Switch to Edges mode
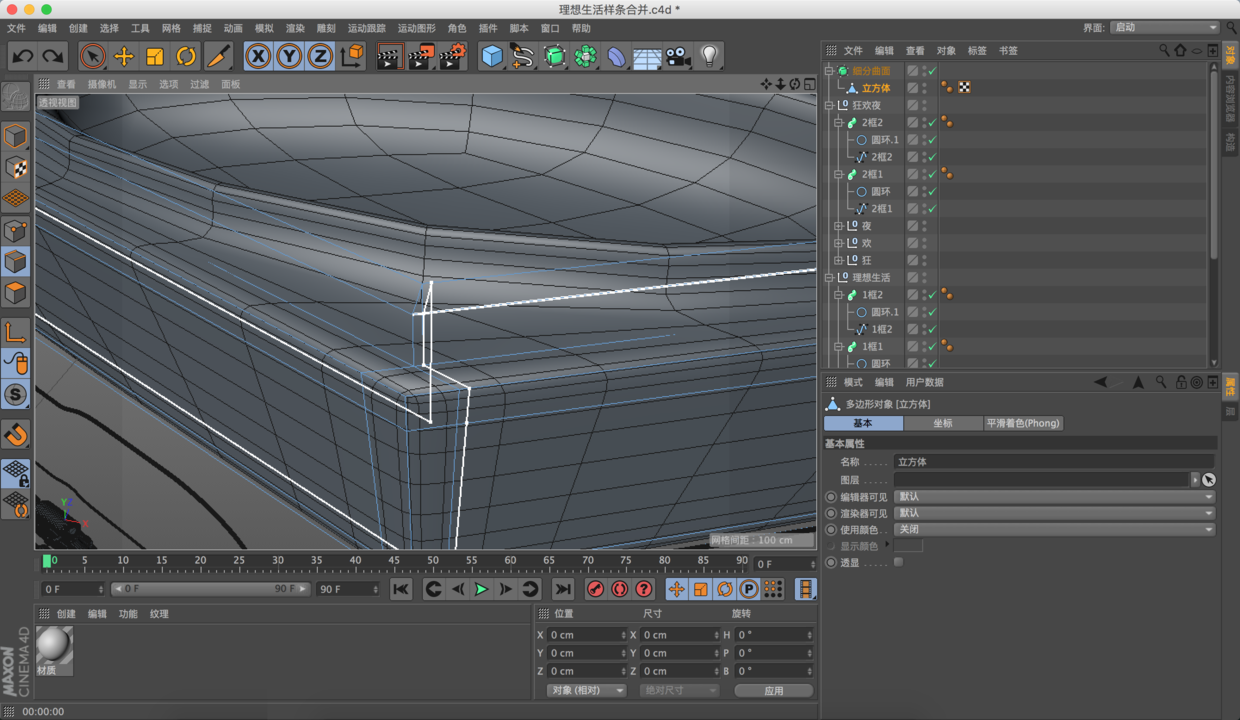The image size is (1240, 720). (15, 261)
